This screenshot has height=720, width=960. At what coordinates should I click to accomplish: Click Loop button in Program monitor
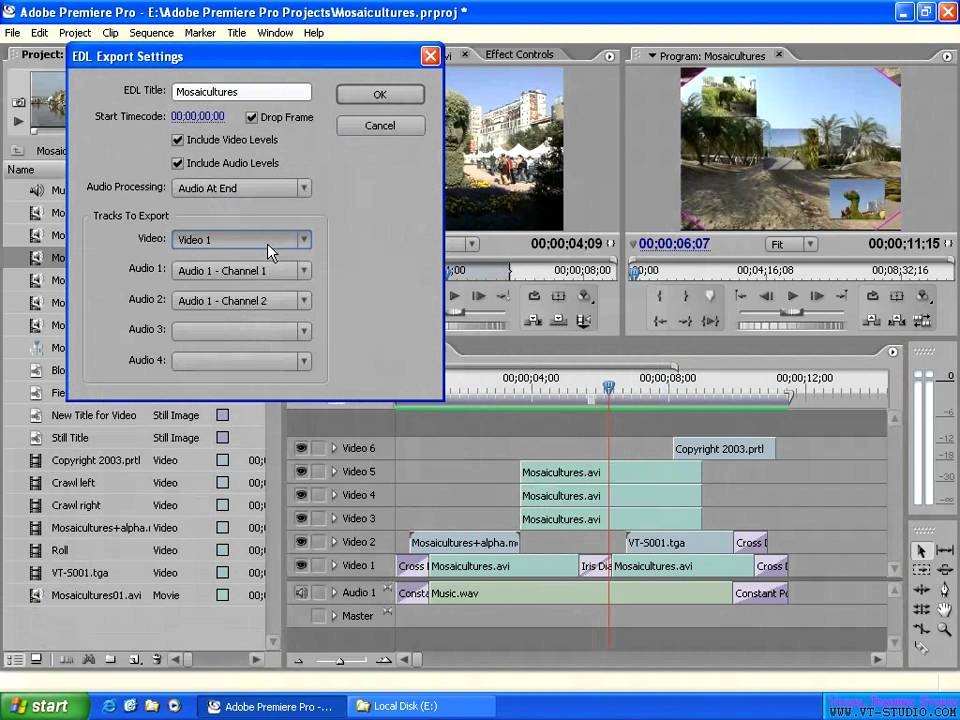(872, 296)
